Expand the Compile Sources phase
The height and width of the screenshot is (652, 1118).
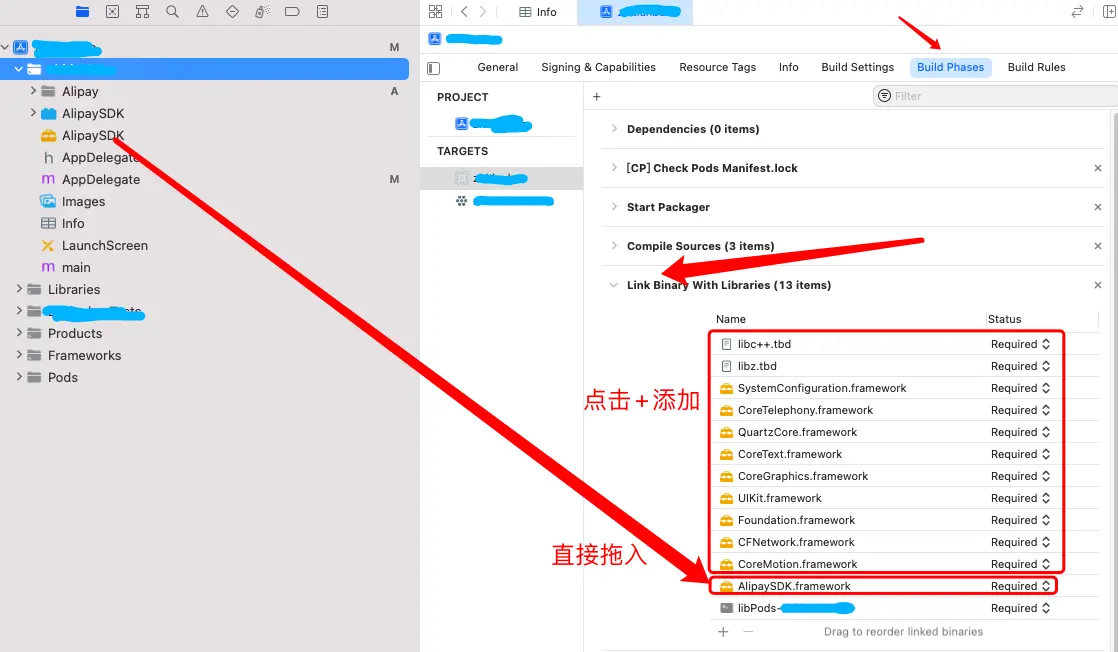[x=614, y=245]
